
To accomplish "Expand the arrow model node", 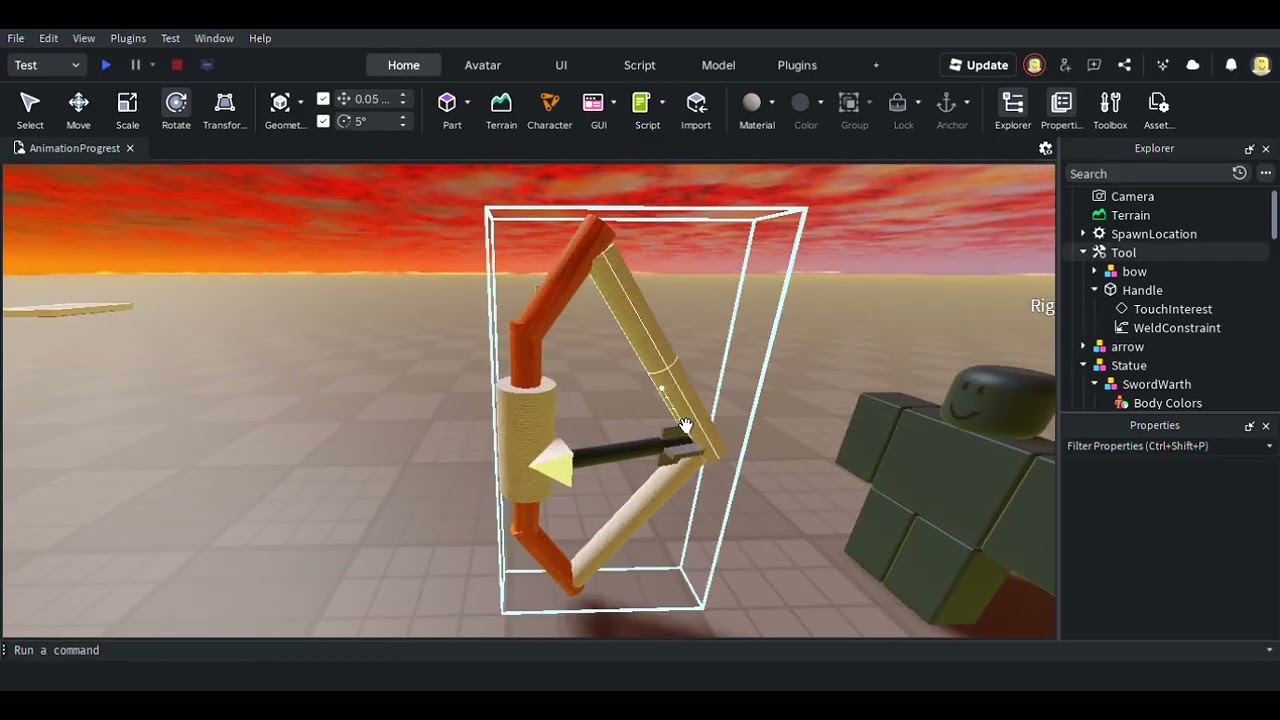I will pos(1083,347).
